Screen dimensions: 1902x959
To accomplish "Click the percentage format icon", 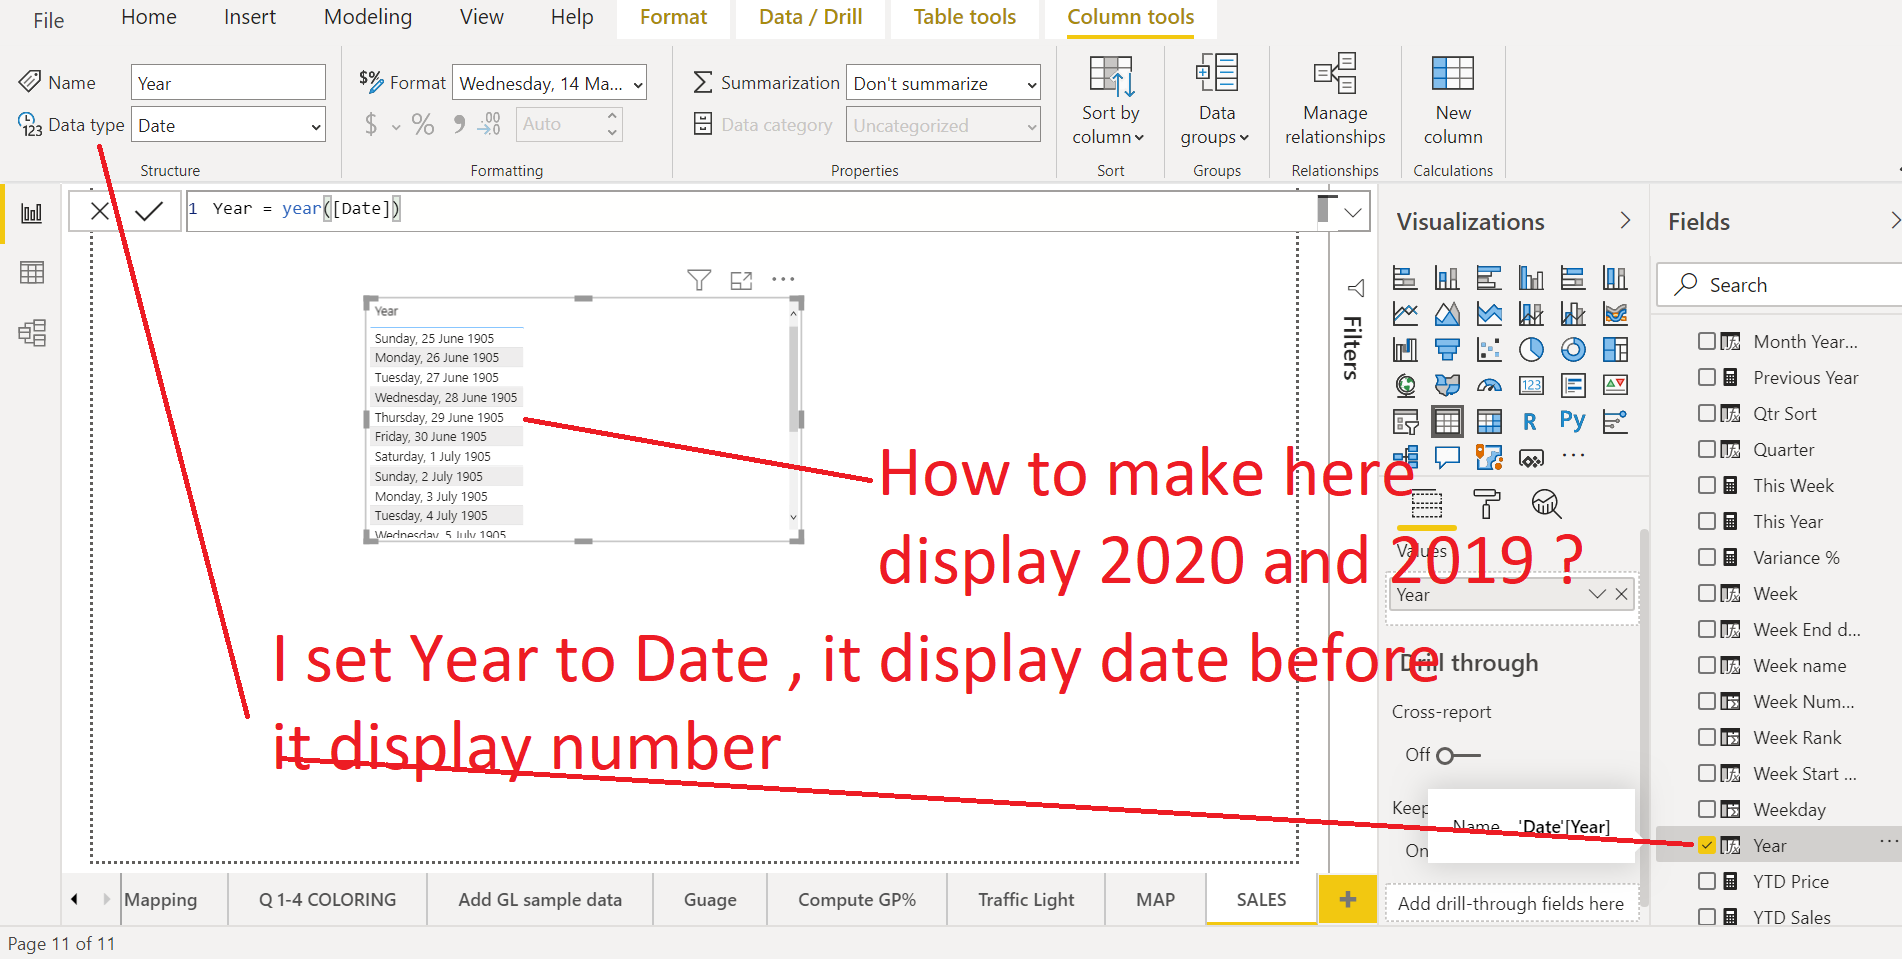I will click(423, 124).
